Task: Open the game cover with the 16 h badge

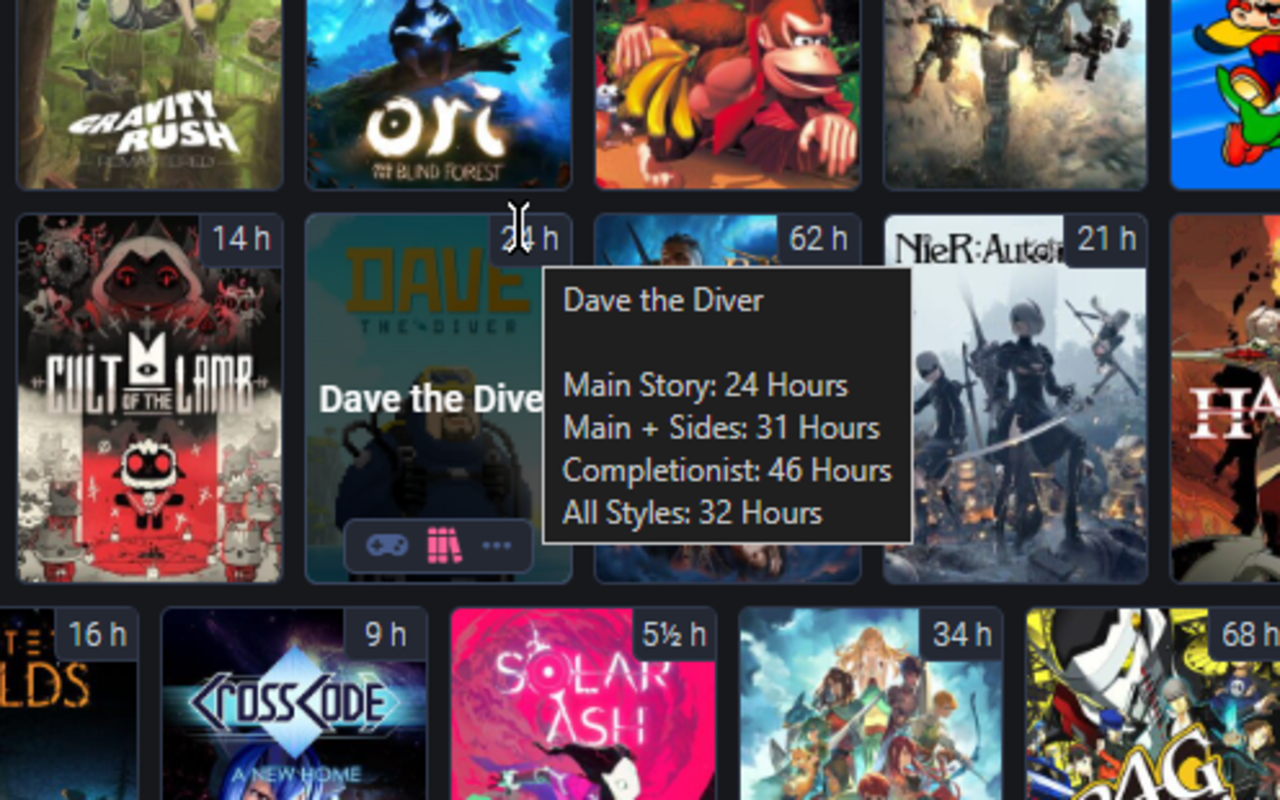Action: coord(69,704)
